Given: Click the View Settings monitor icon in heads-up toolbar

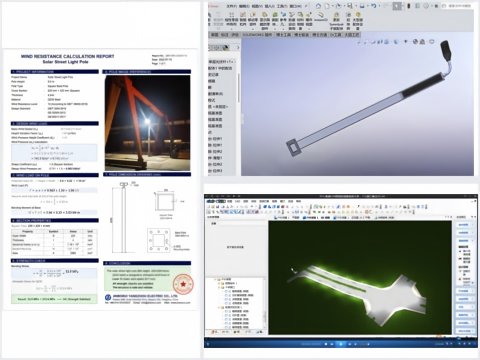Looking at the screenshot, I should click(432, 41).
